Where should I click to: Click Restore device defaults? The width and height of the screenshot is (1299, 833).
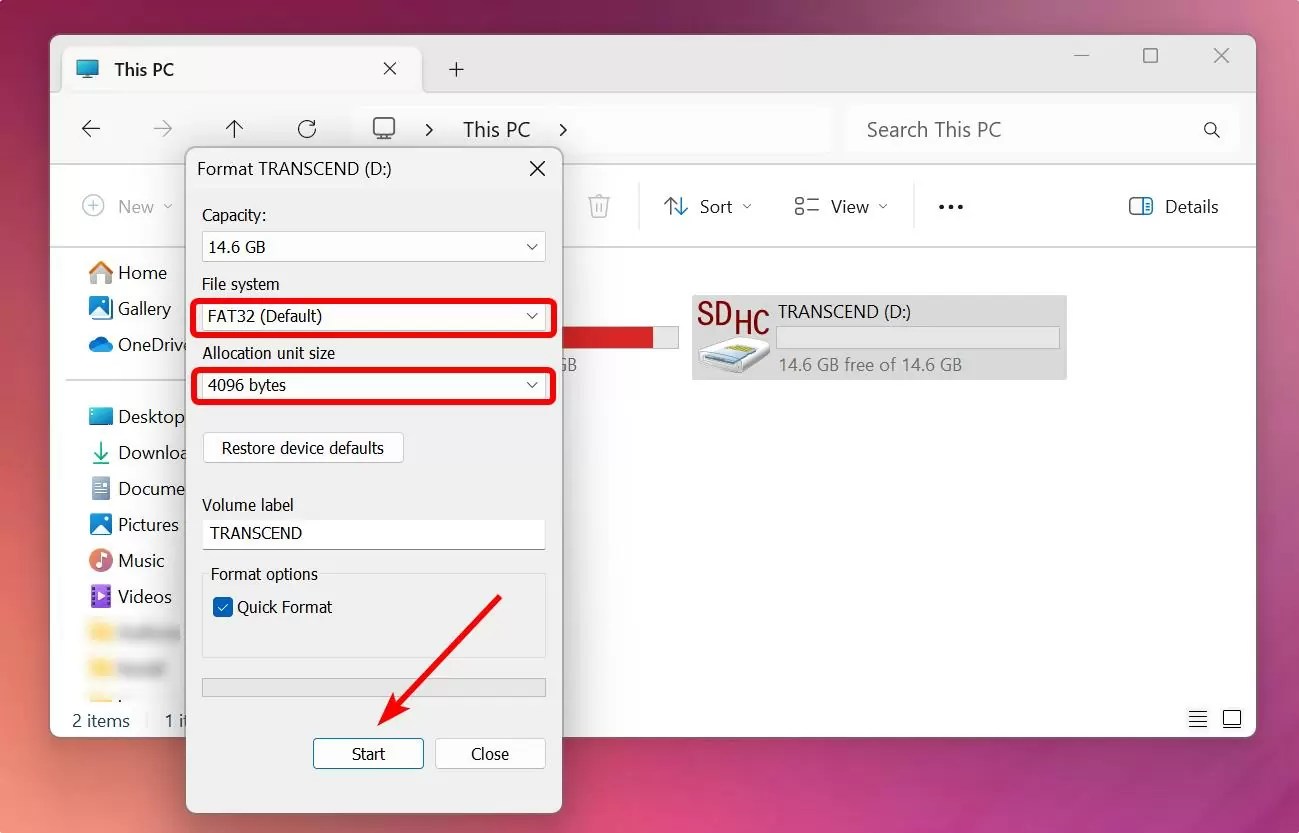point(302,448)
